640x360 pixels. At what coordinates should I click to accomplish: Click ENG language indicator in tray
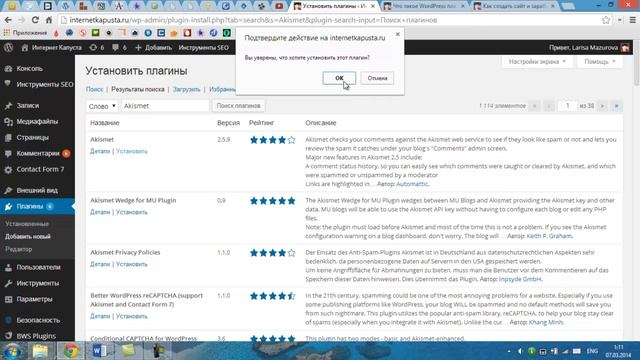click(x=592, y=351)
